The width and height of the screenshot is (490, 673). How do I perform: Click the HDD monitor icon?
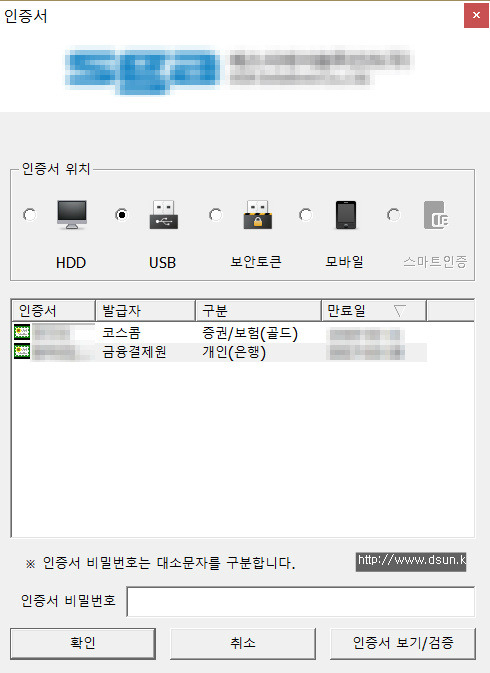pos(72,214)
